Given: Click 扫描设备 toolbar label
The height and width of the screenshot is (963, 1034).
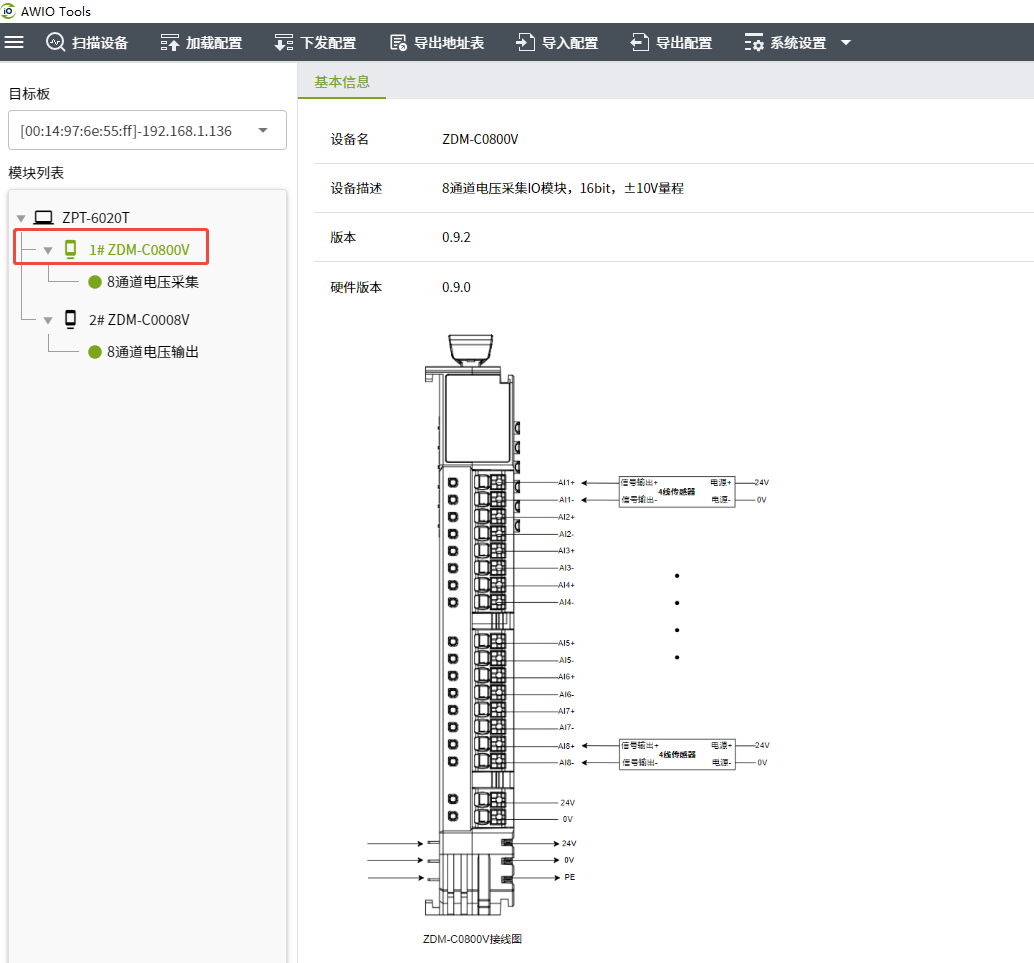Looking at the screenshot, I should pyautogui.click(x=100, y=43).
